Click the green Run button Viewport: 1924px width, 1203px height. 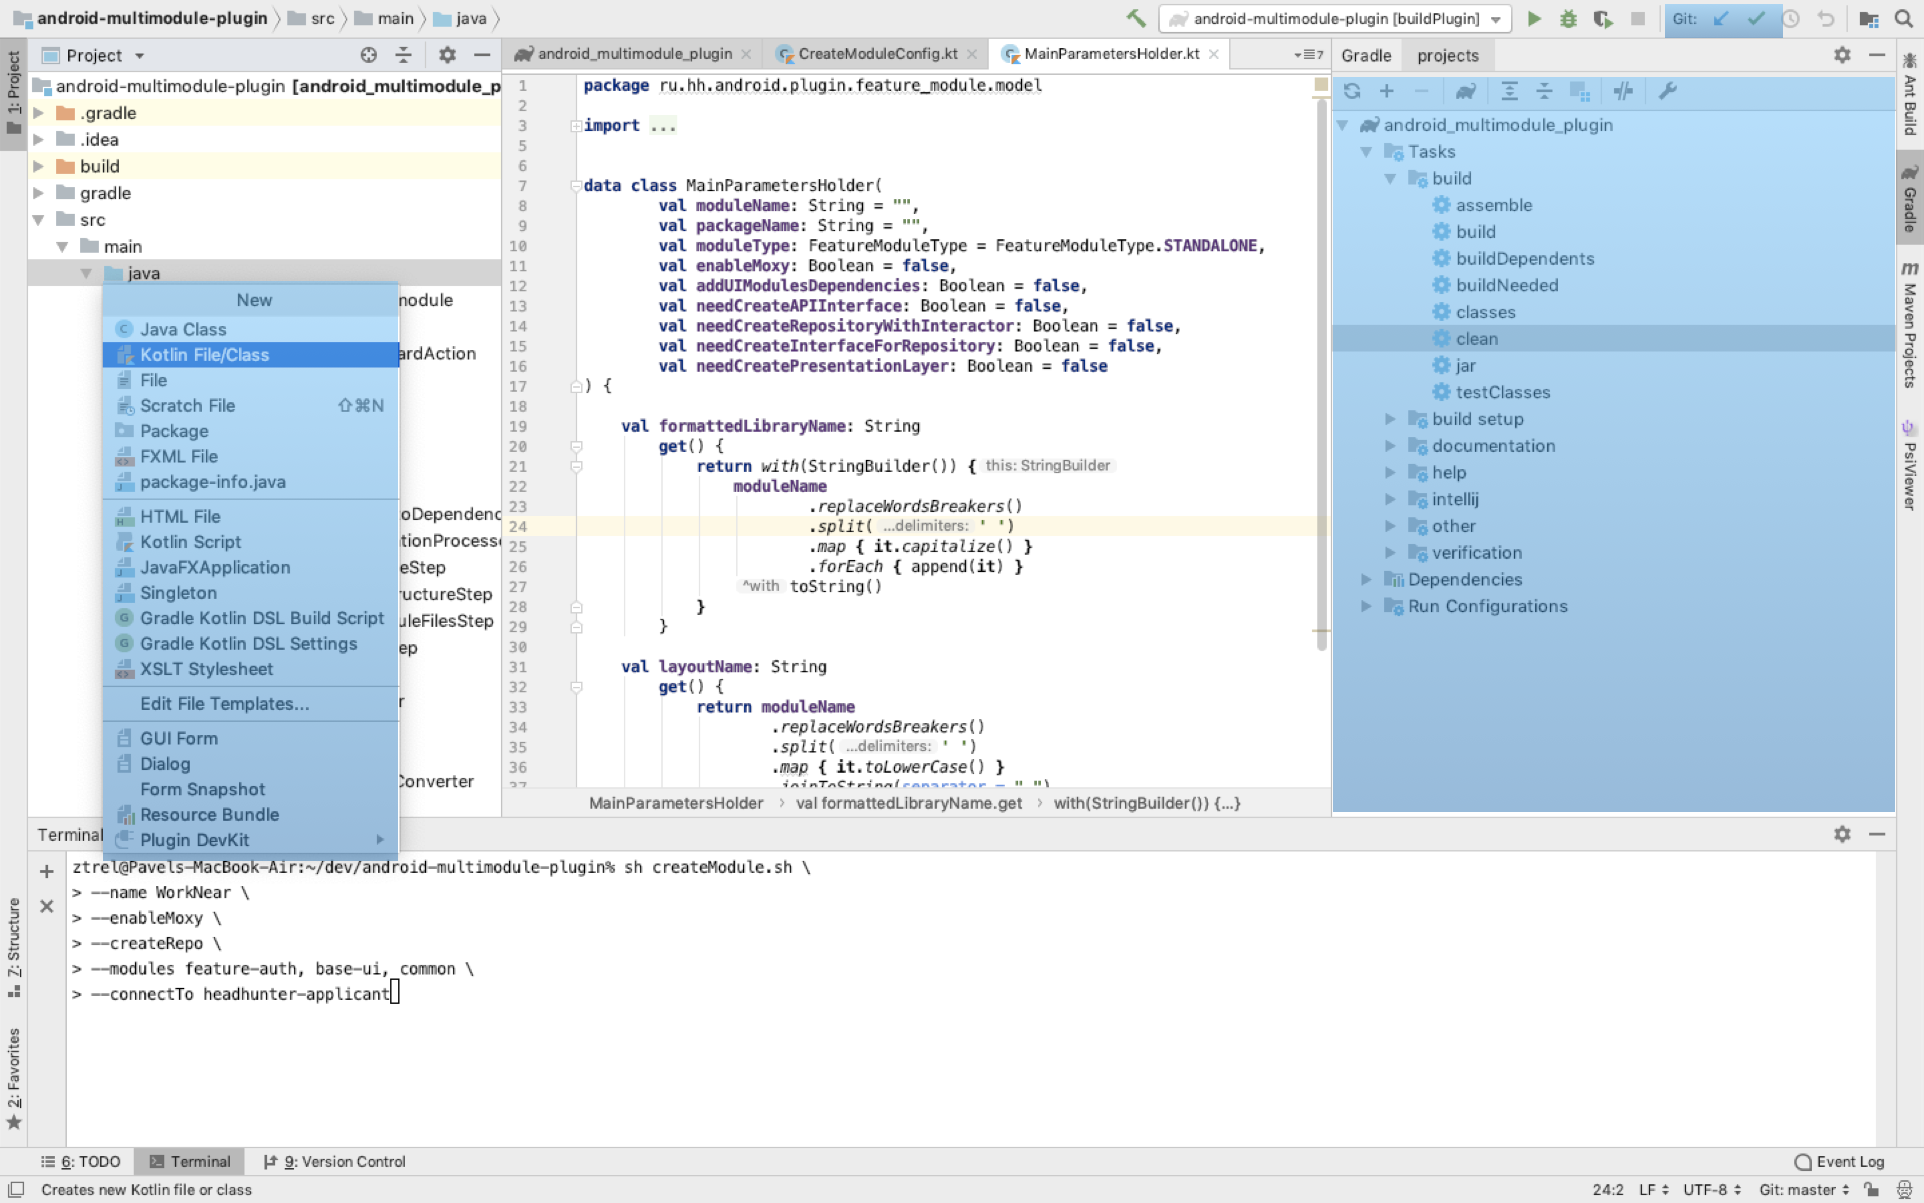click(1534, 19)
